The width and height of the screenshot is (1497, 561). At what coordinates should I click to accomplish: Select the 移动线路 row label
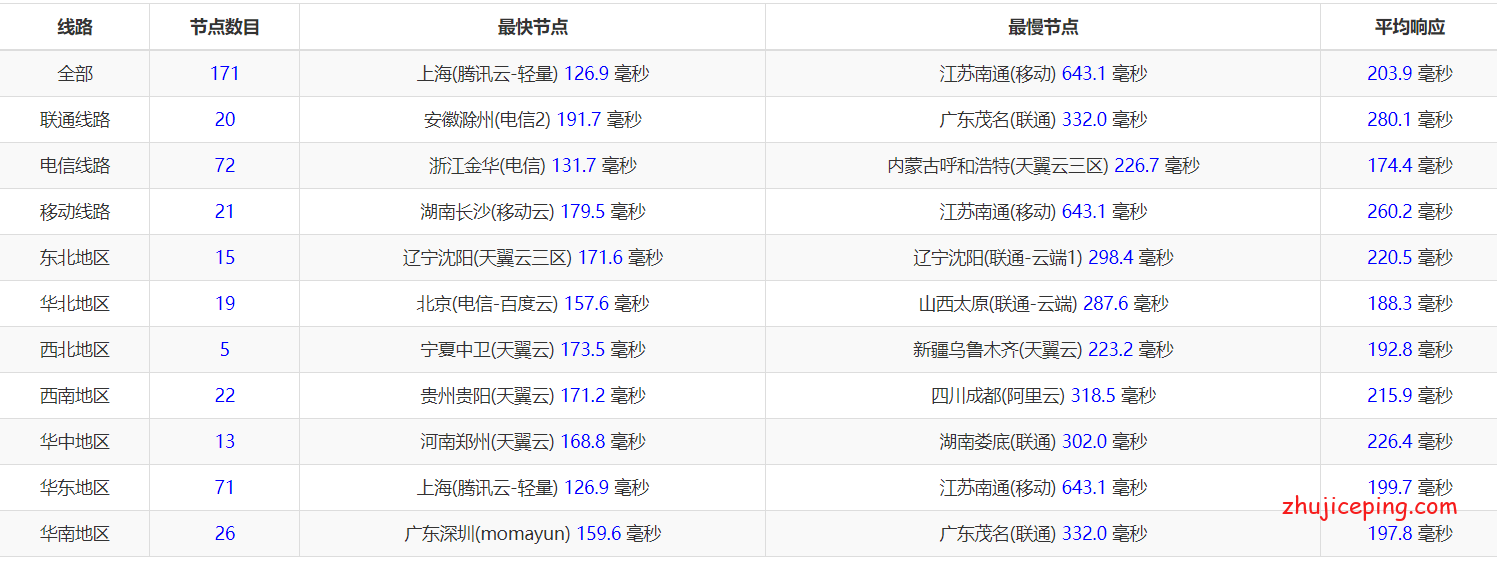coord(75,212)
